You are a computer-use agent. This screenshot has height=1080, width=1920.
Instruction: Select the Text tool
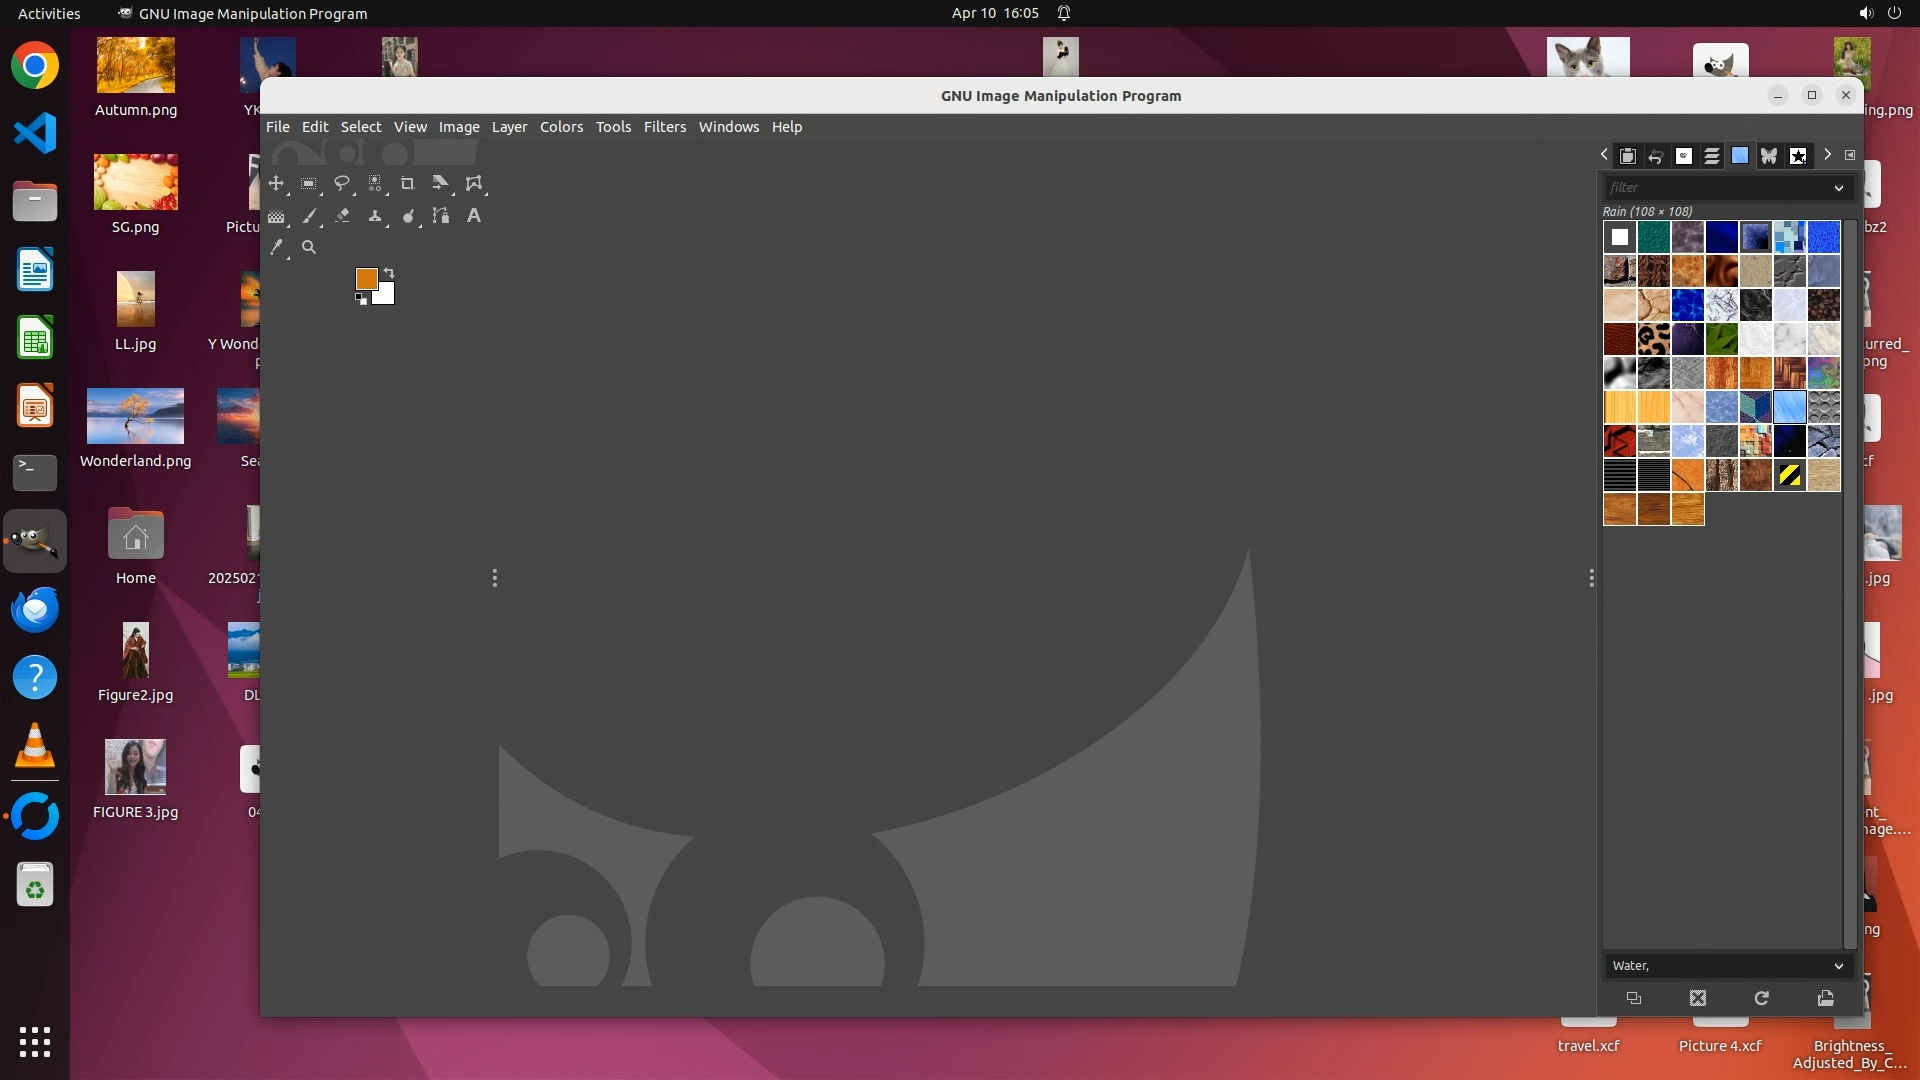474,216
